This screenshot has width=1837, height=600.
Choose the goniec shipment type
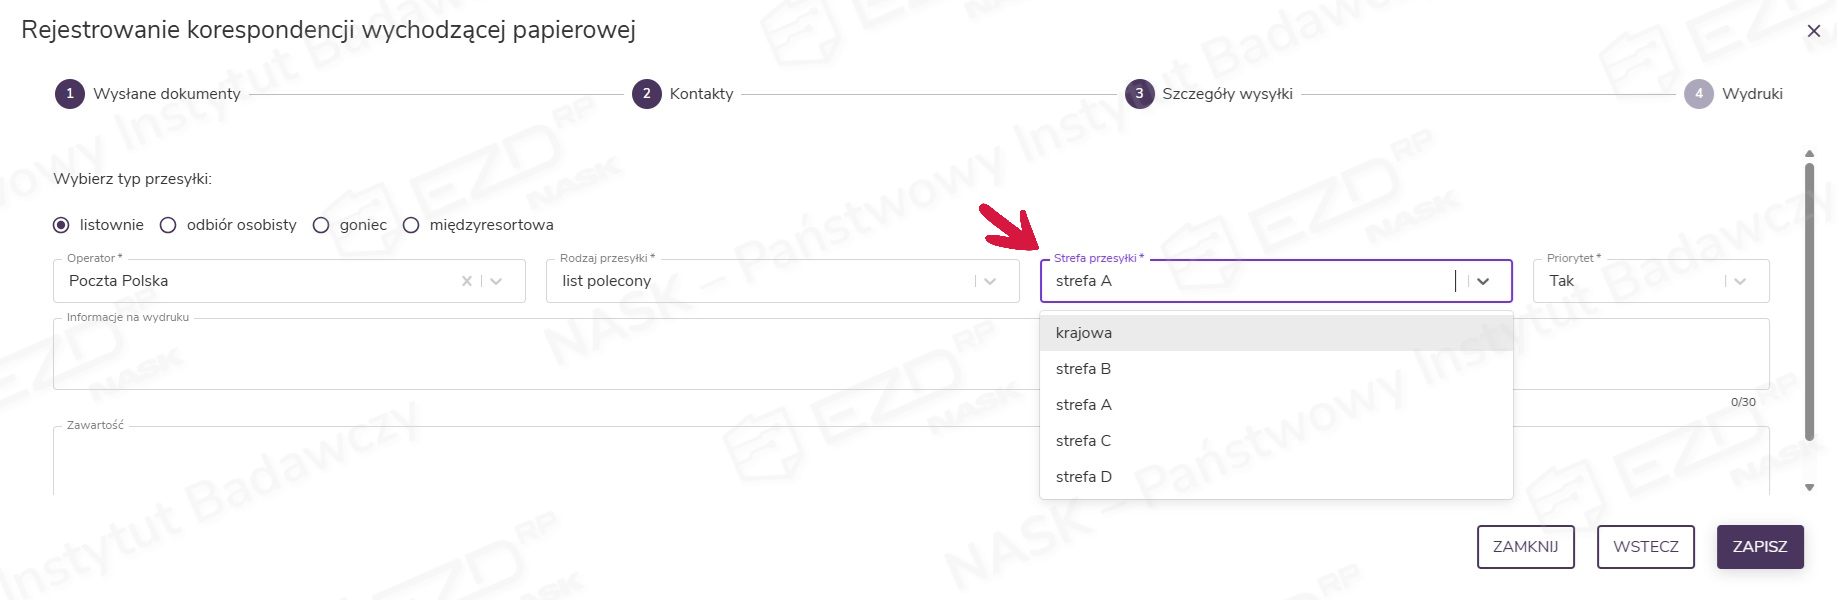click(x=321, y=225)
